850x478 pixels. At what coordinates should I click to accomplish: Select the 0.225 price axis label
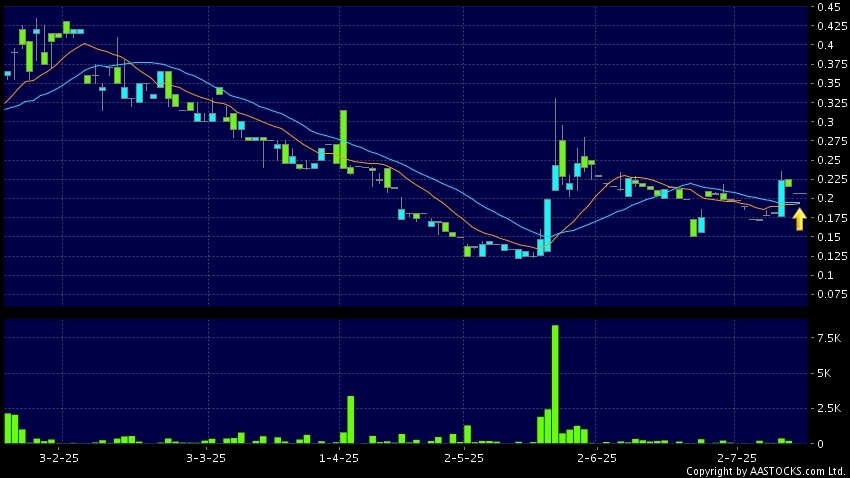click(832, 179)
